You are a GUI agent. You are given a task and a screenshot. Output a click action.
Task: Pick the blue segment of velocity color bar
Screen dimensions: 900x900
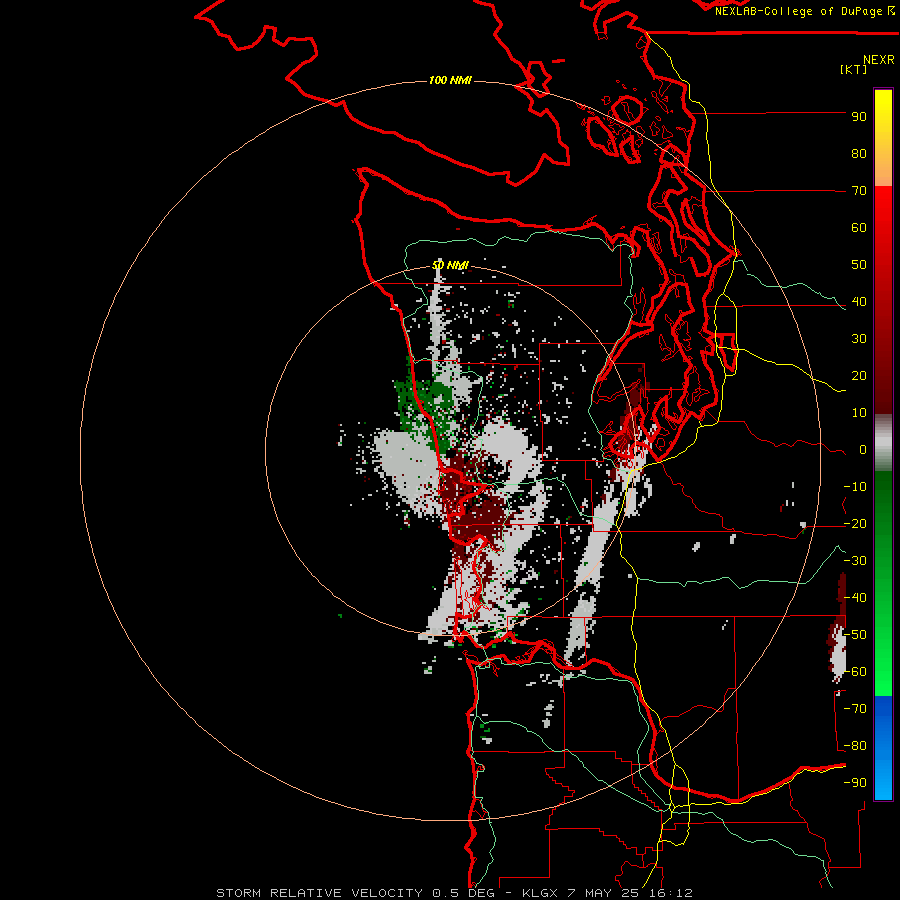tap(883, 748)
